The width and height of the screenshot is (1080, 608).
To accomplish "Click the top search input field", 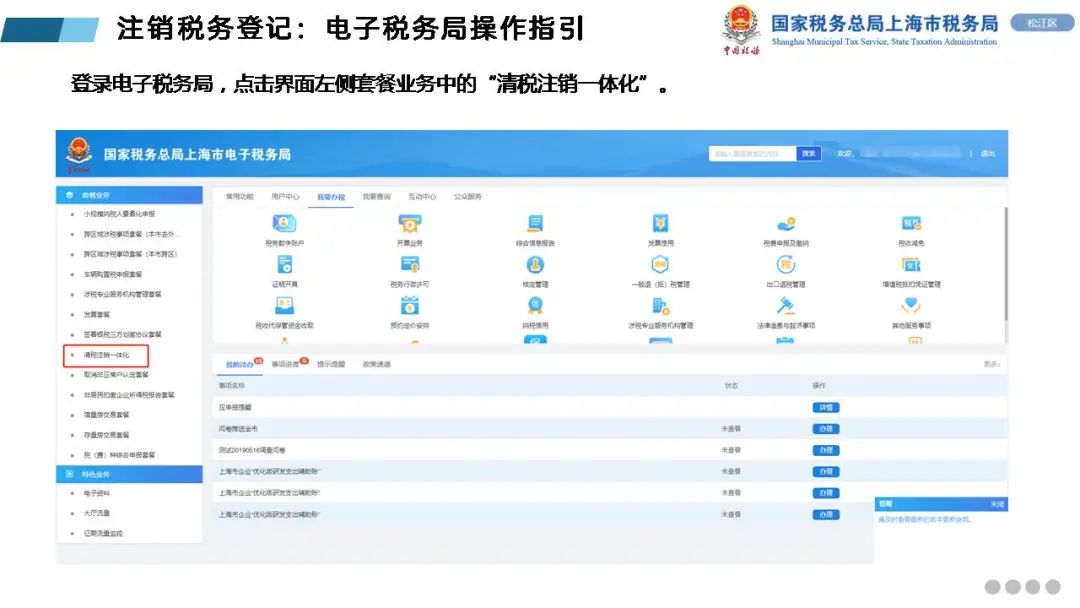I will tap(752, 153).
